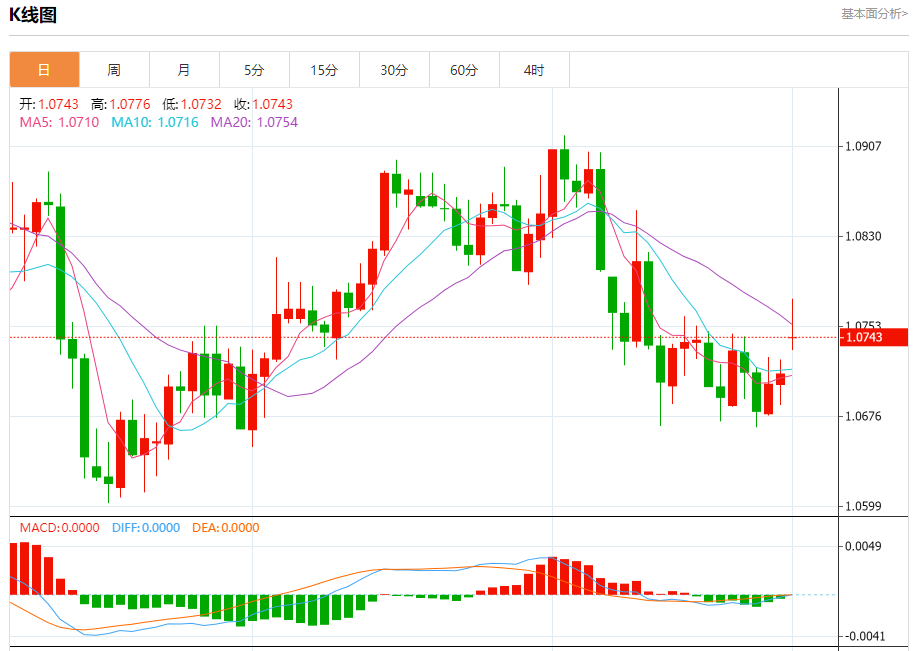Select the 日 daily chart tab
This screenshot has height=651, width=916.
click(x=44, y=70)
